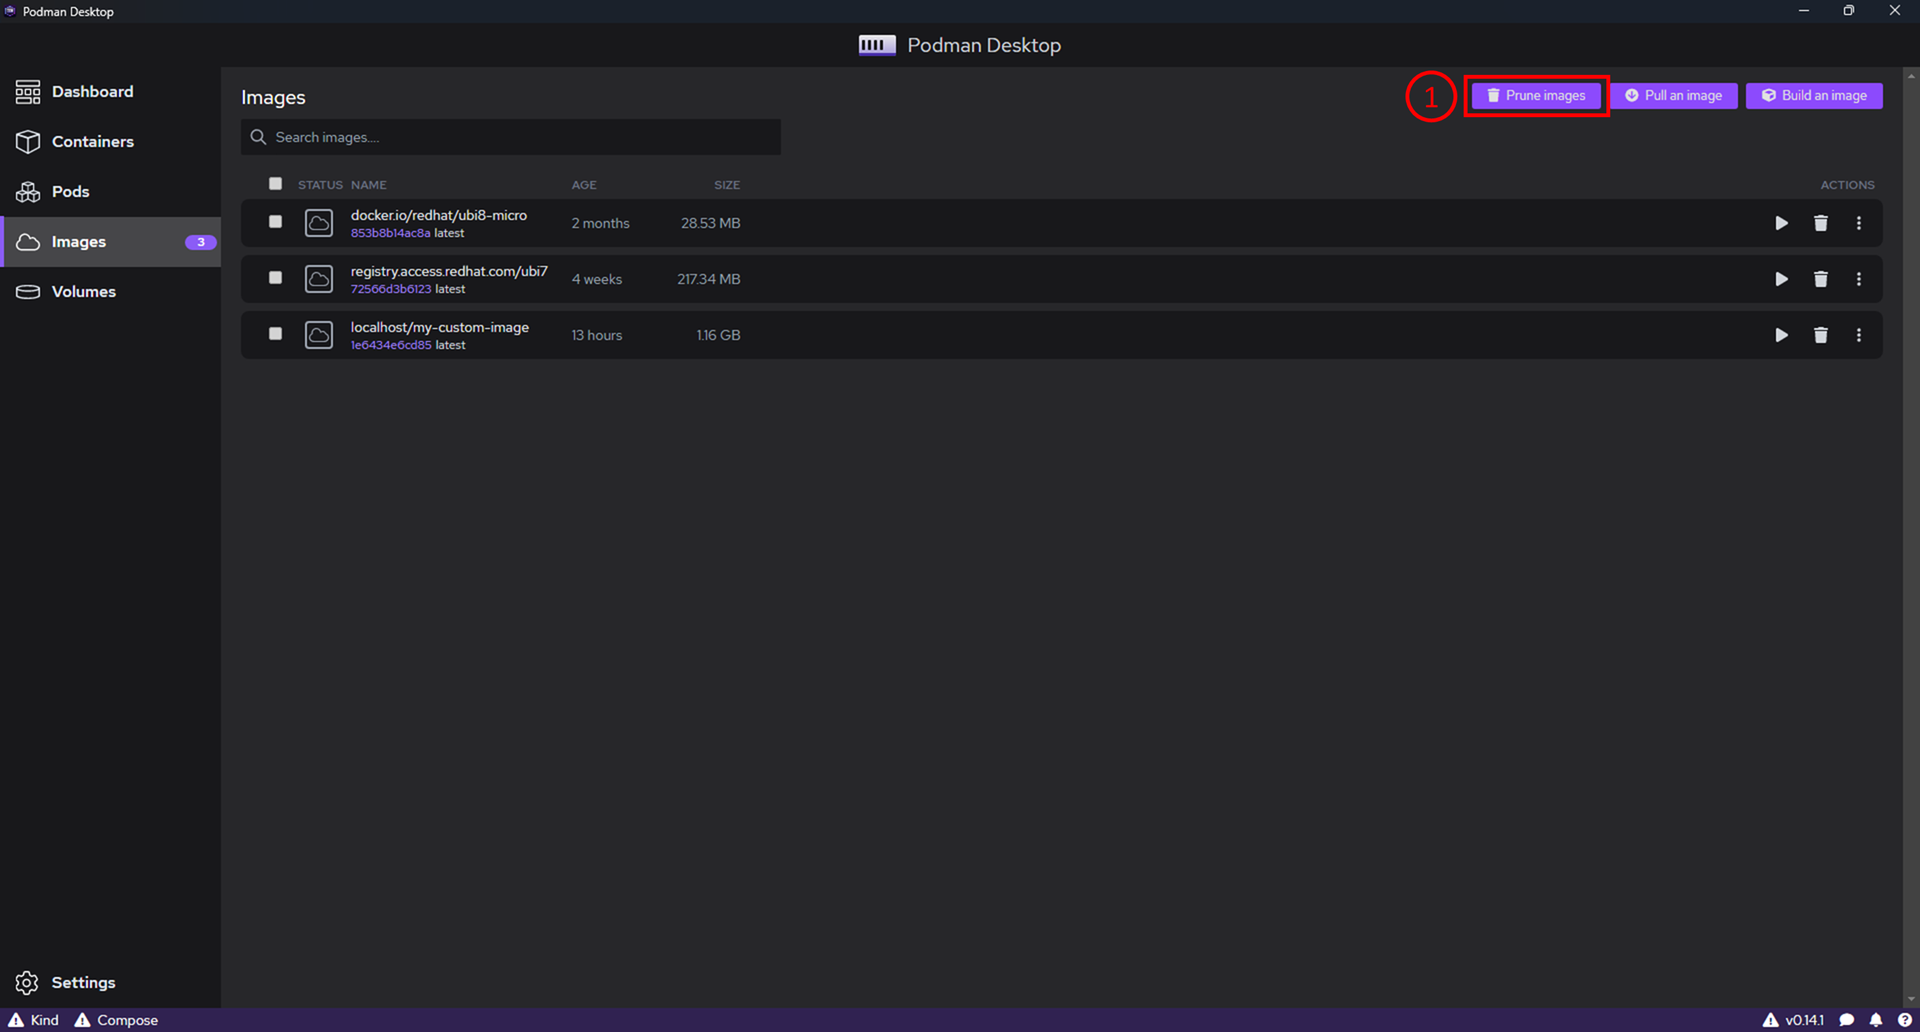Click the 13 hours age value

[x=597, y=335]
